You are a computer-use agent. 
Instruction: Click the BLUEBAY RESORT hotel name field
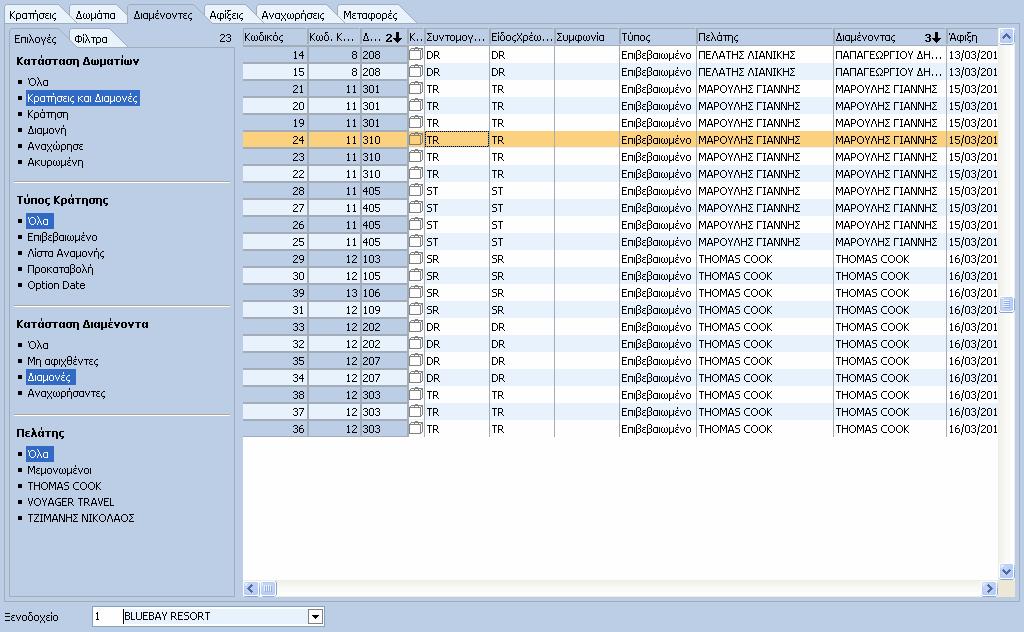coord(215,616)
